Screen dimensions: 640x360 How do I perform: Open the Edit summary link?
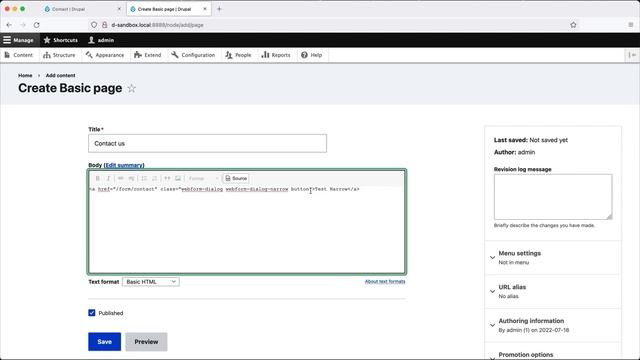tap(124, 165)
